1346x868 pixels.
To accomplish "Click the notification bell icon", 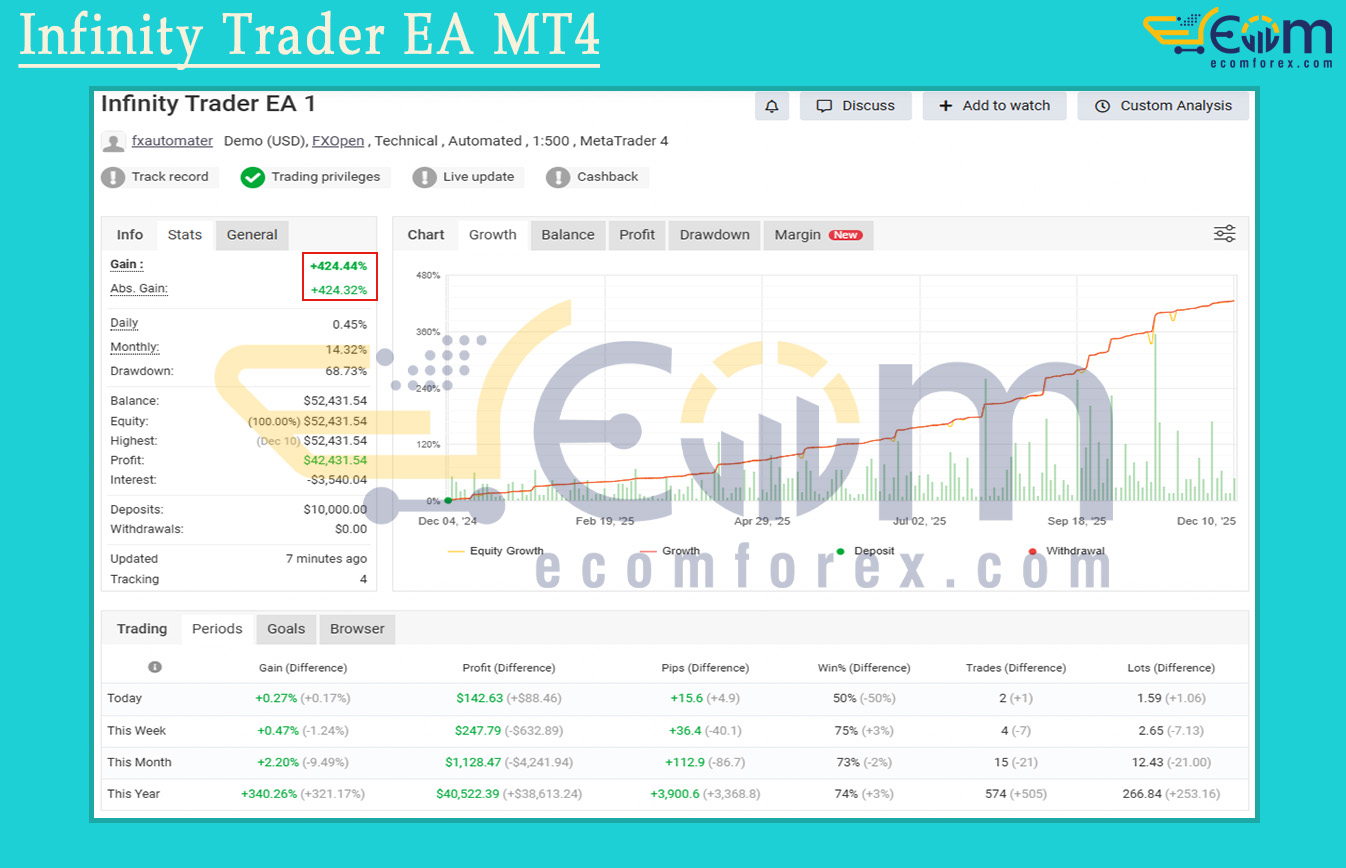I will pos(771,106).
